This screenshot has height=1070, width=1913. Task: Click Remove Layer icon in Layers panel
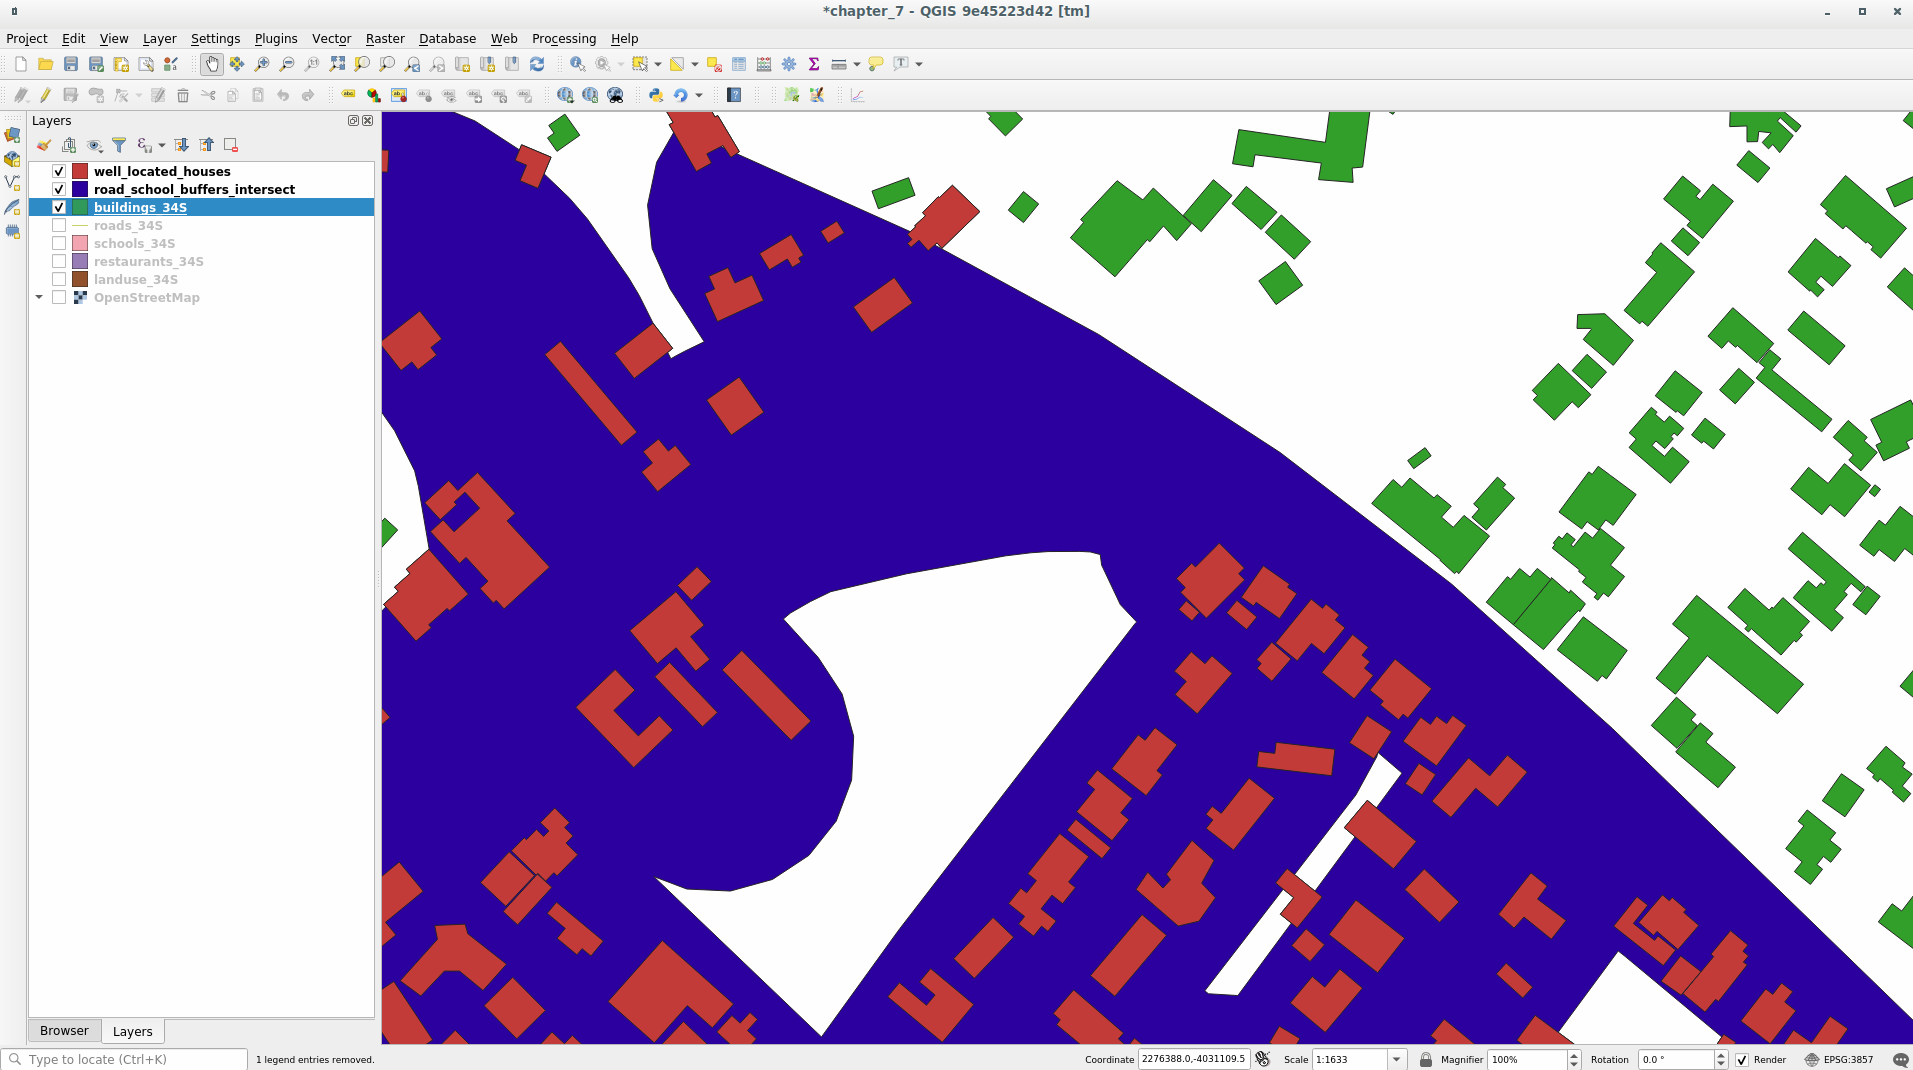[x=231, y=145]
